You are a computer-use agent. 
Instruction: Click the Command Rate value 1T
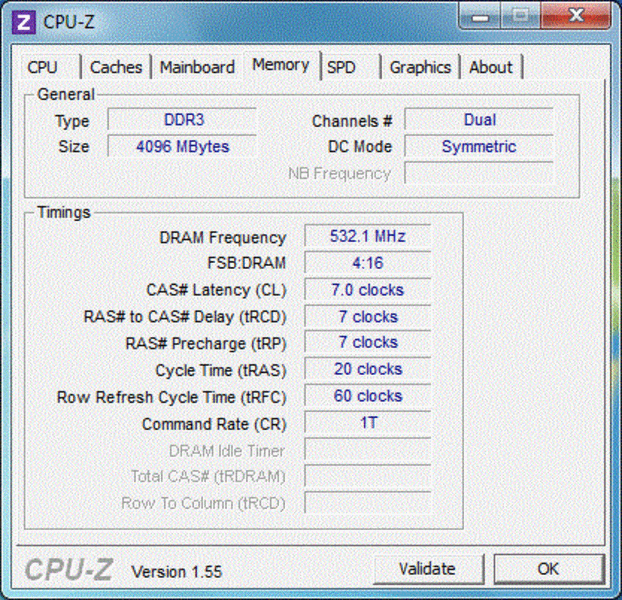click(368, 423)
